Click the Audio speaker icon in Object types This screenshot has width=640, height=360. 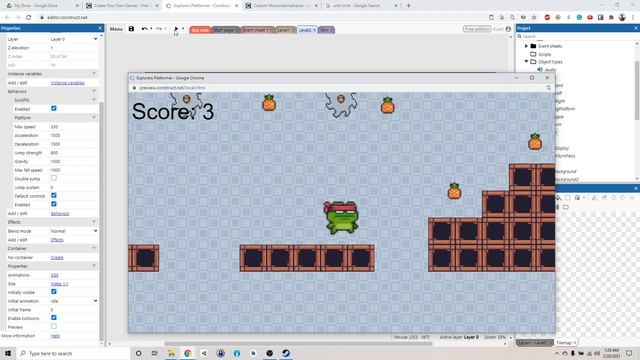[x=540, y=70]
